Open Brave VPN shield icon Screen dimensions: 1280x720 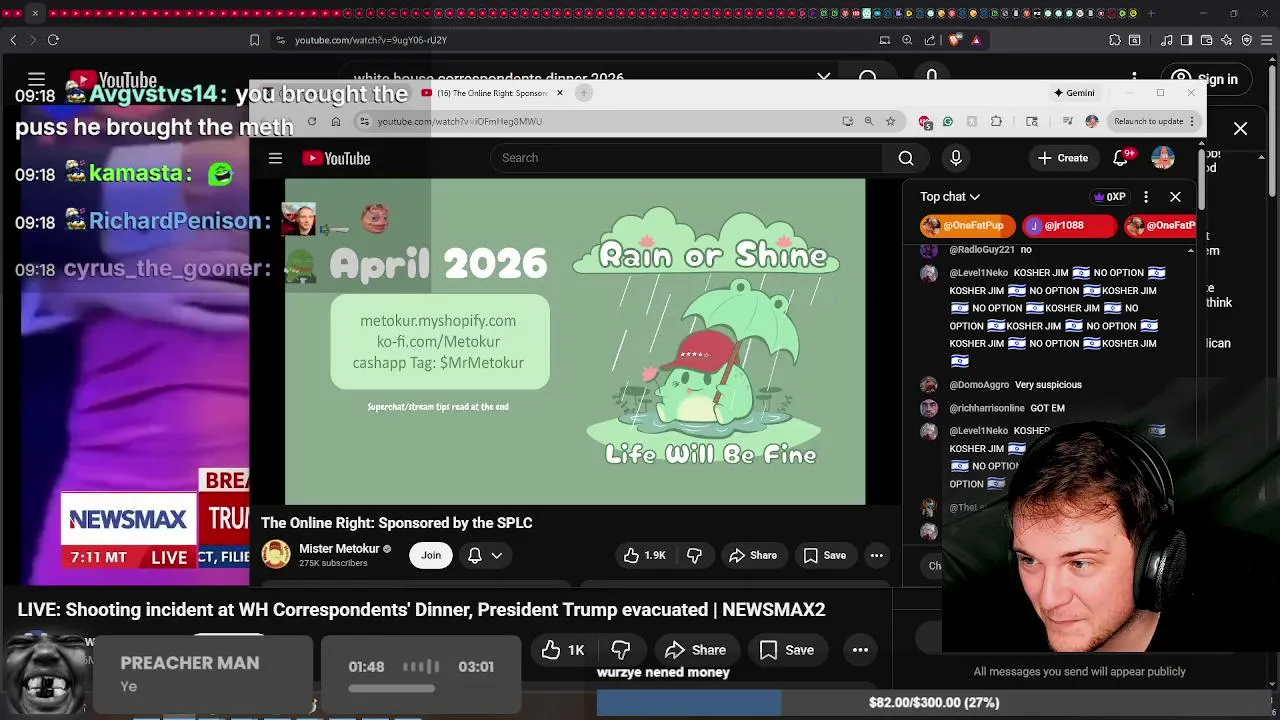pos(1246,40)
